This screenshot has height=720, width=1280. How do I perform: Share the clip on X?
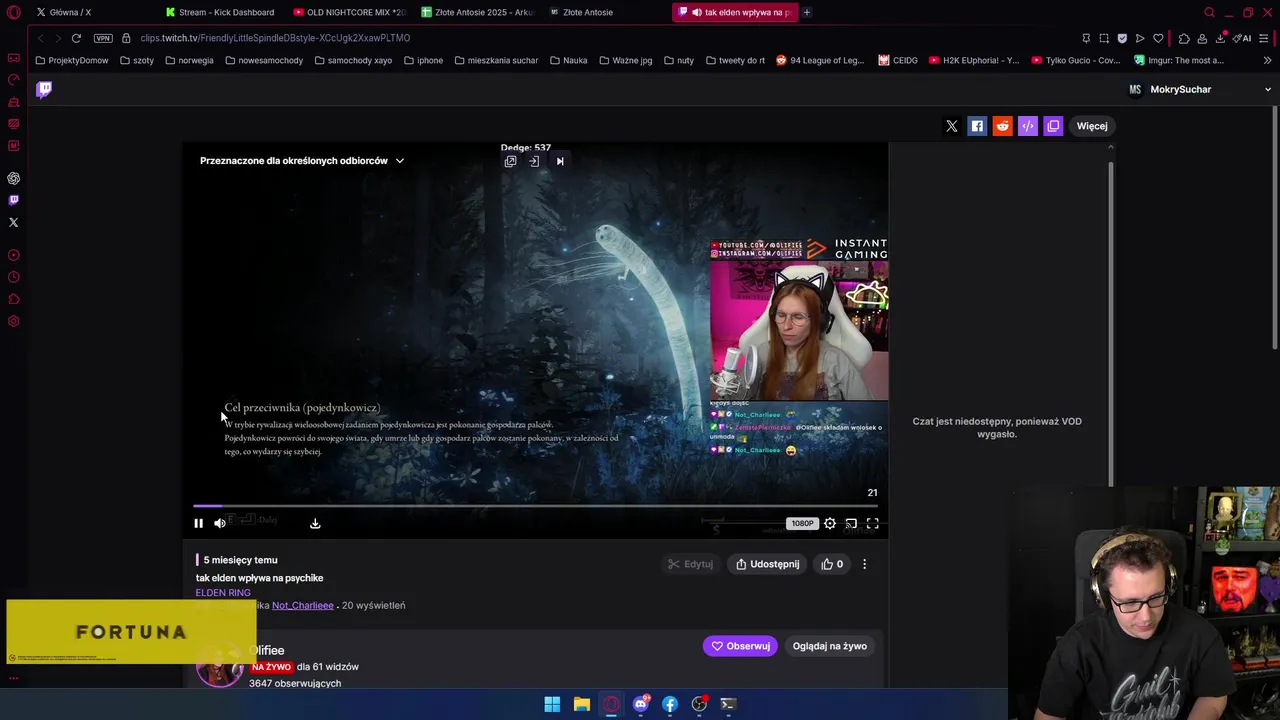coord(952,126)
